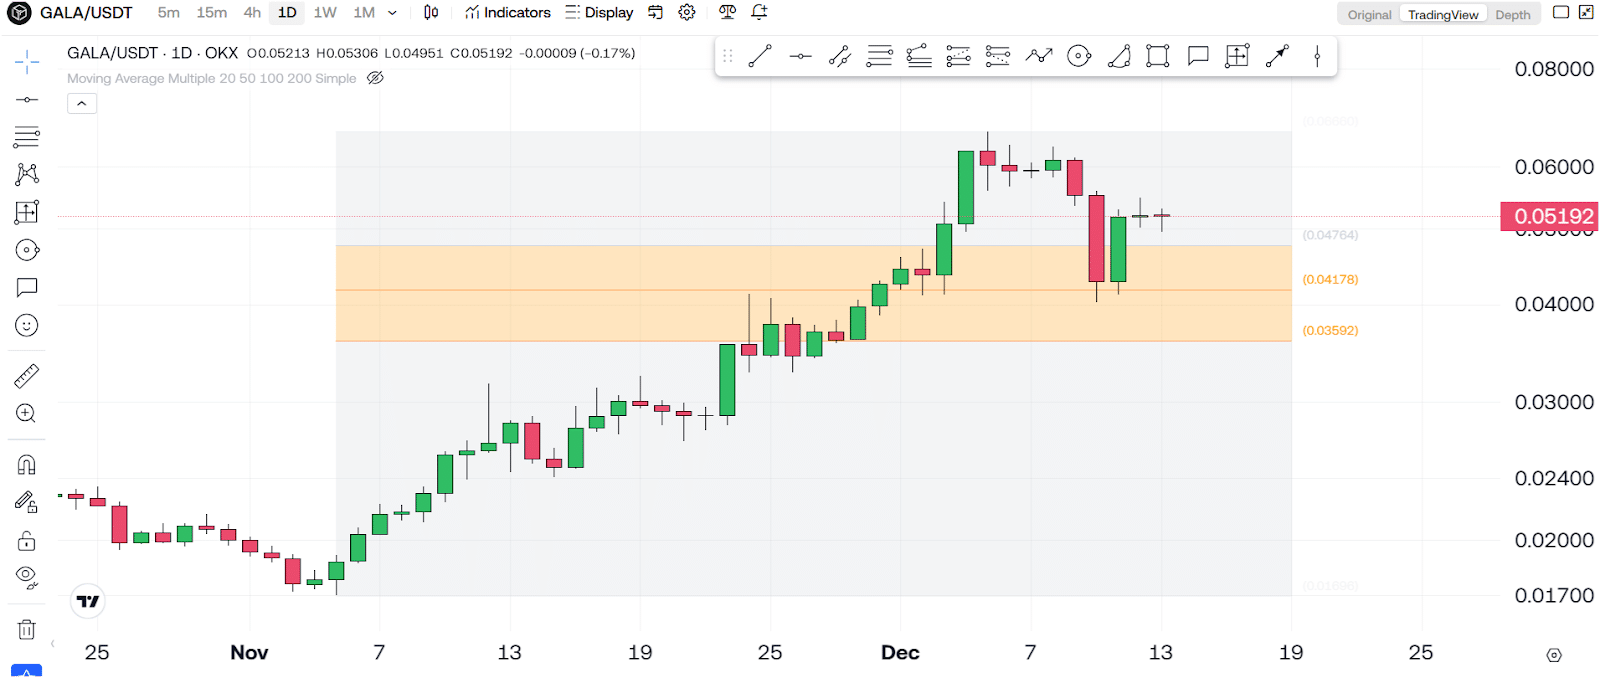The height and width of the screenshot is (678, 1600).
Task: Select the XABCD pattern tool in left sidebar
Action: (x=27, y=174)
